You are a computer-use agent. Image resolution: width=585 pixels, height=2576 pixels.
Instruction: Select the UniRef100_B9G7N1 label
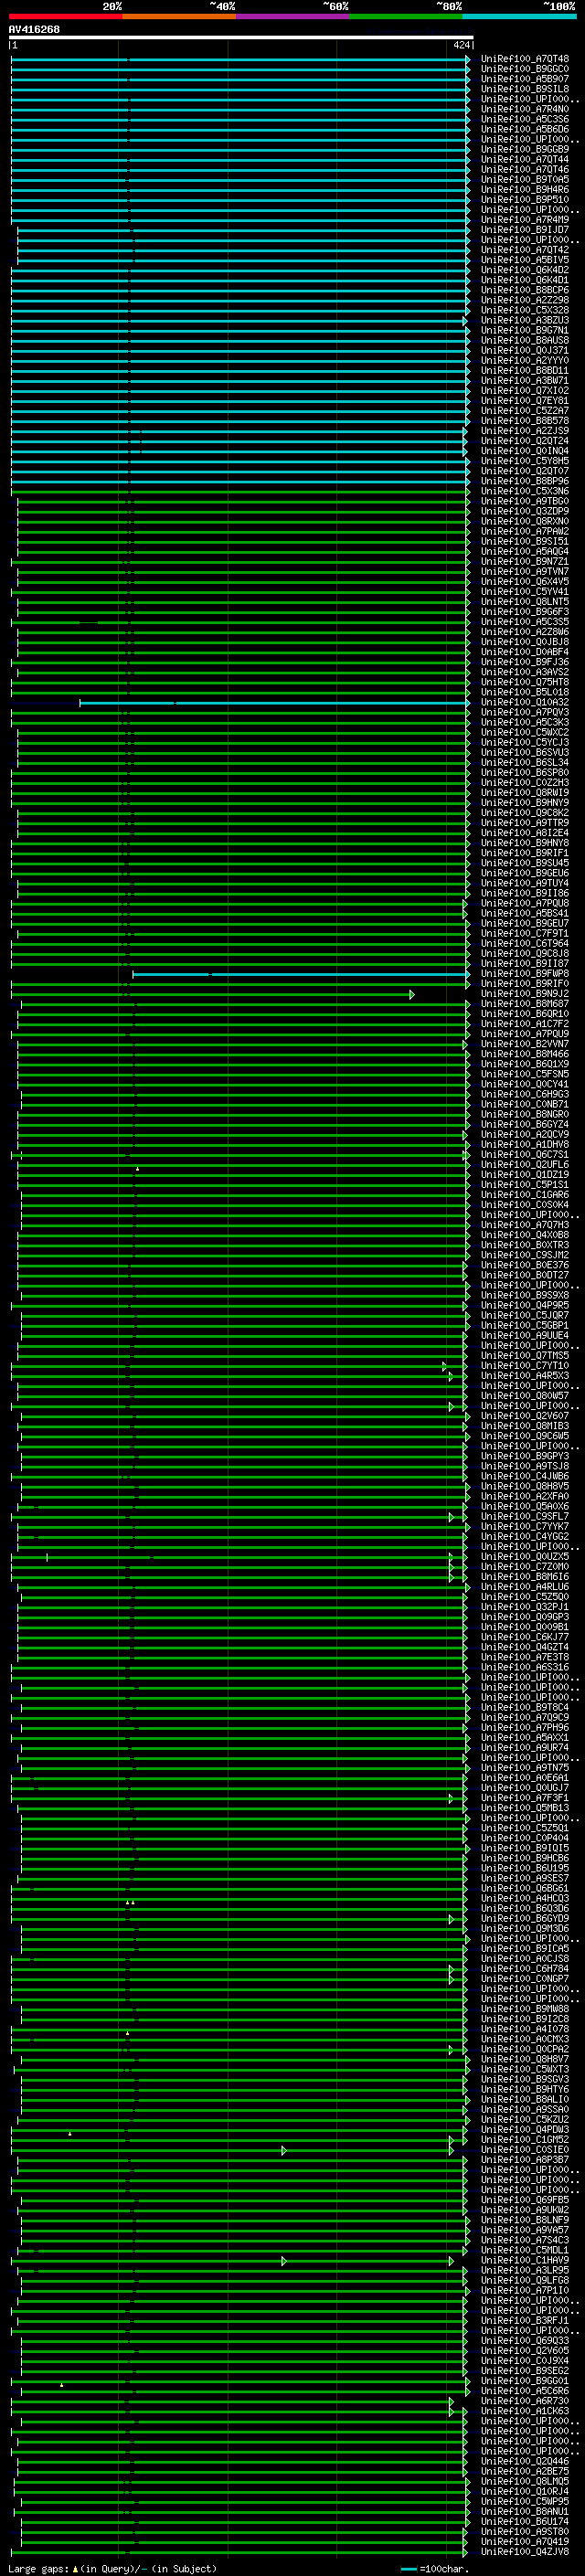[525, 330]
